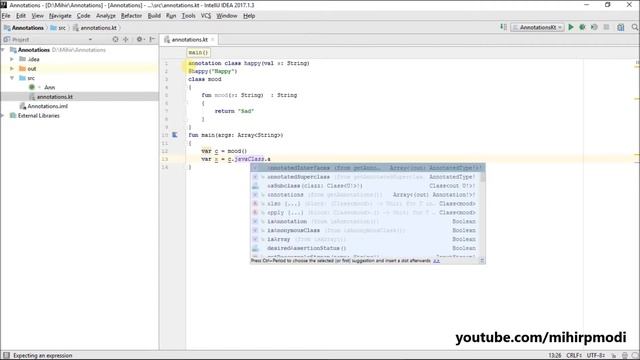
Task: Open the Refactor menu
Action: pos(131,16)
